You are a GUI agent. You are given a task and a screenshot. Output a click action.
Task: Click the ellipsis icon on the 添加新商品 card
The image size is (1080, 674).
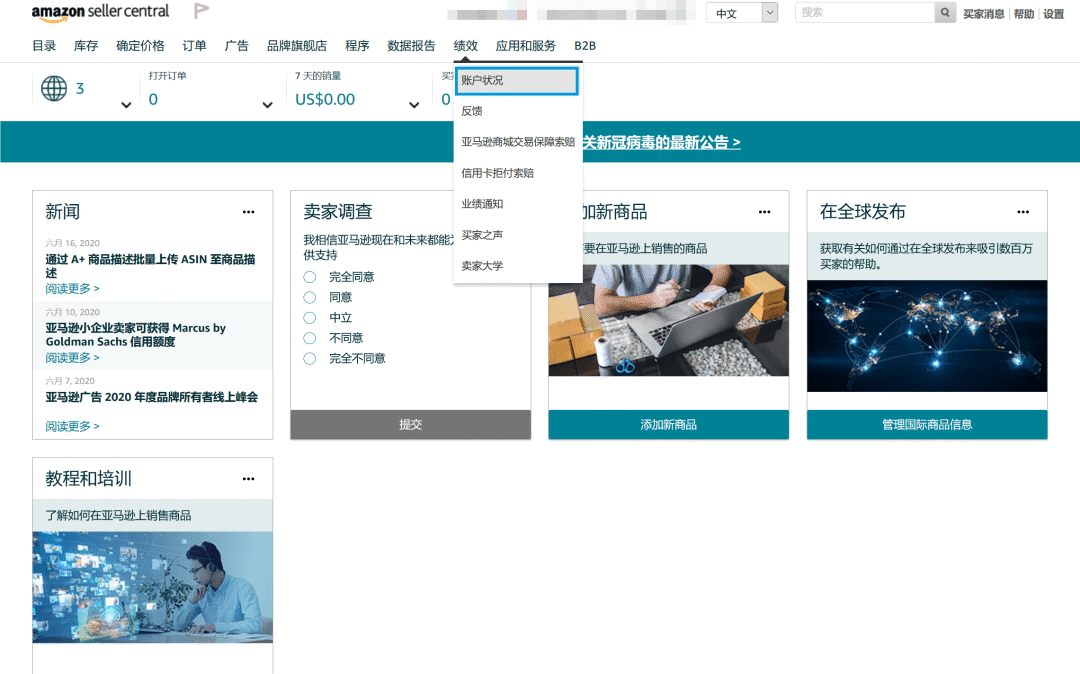click(764, 211)
